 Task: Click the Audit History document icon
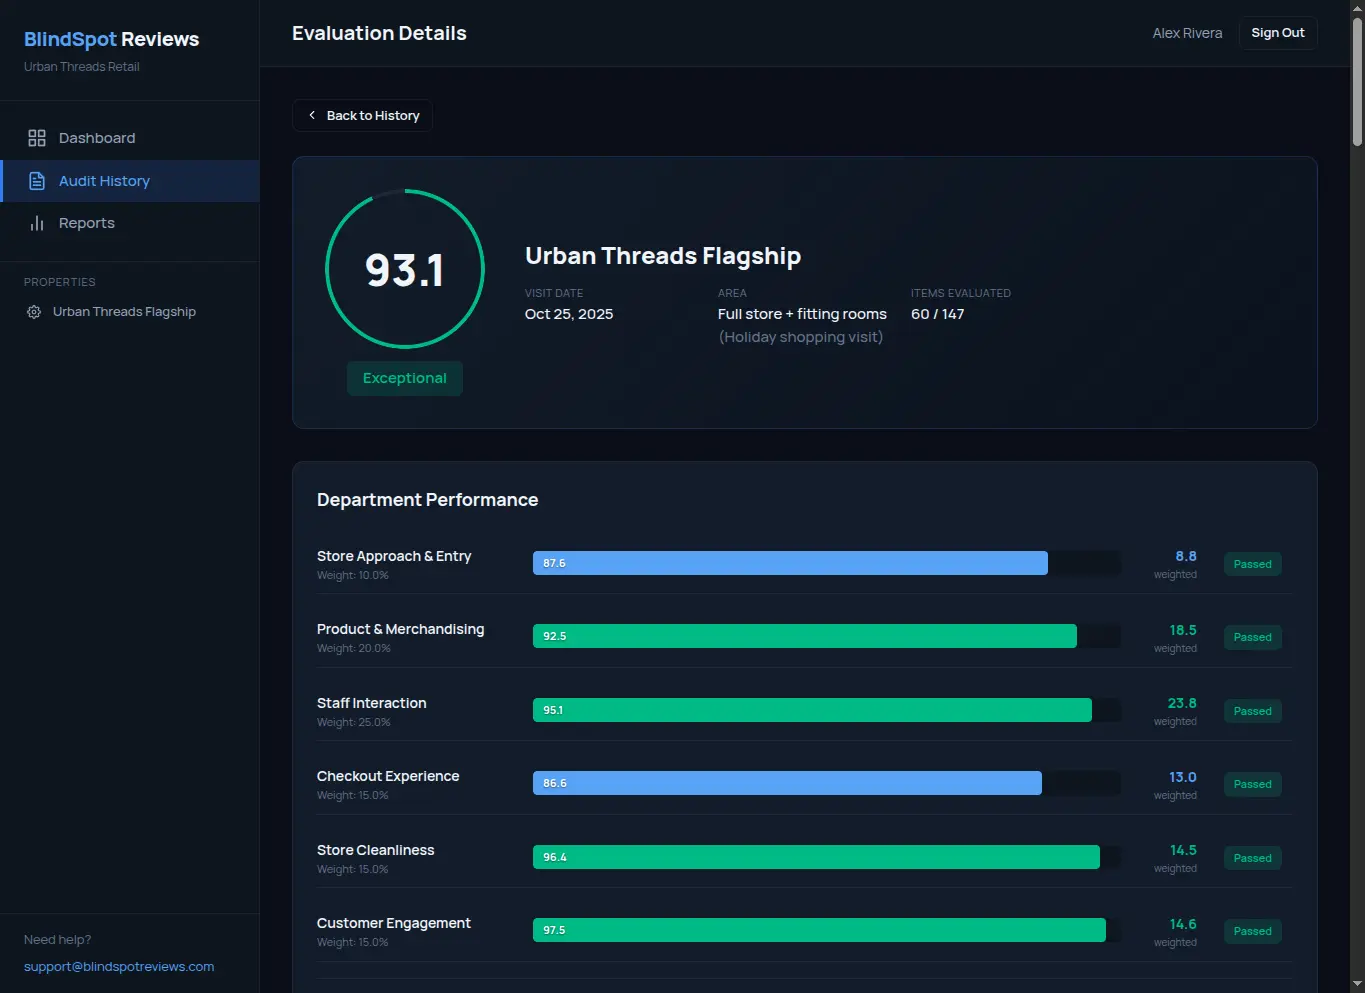(x=37, y=180)
